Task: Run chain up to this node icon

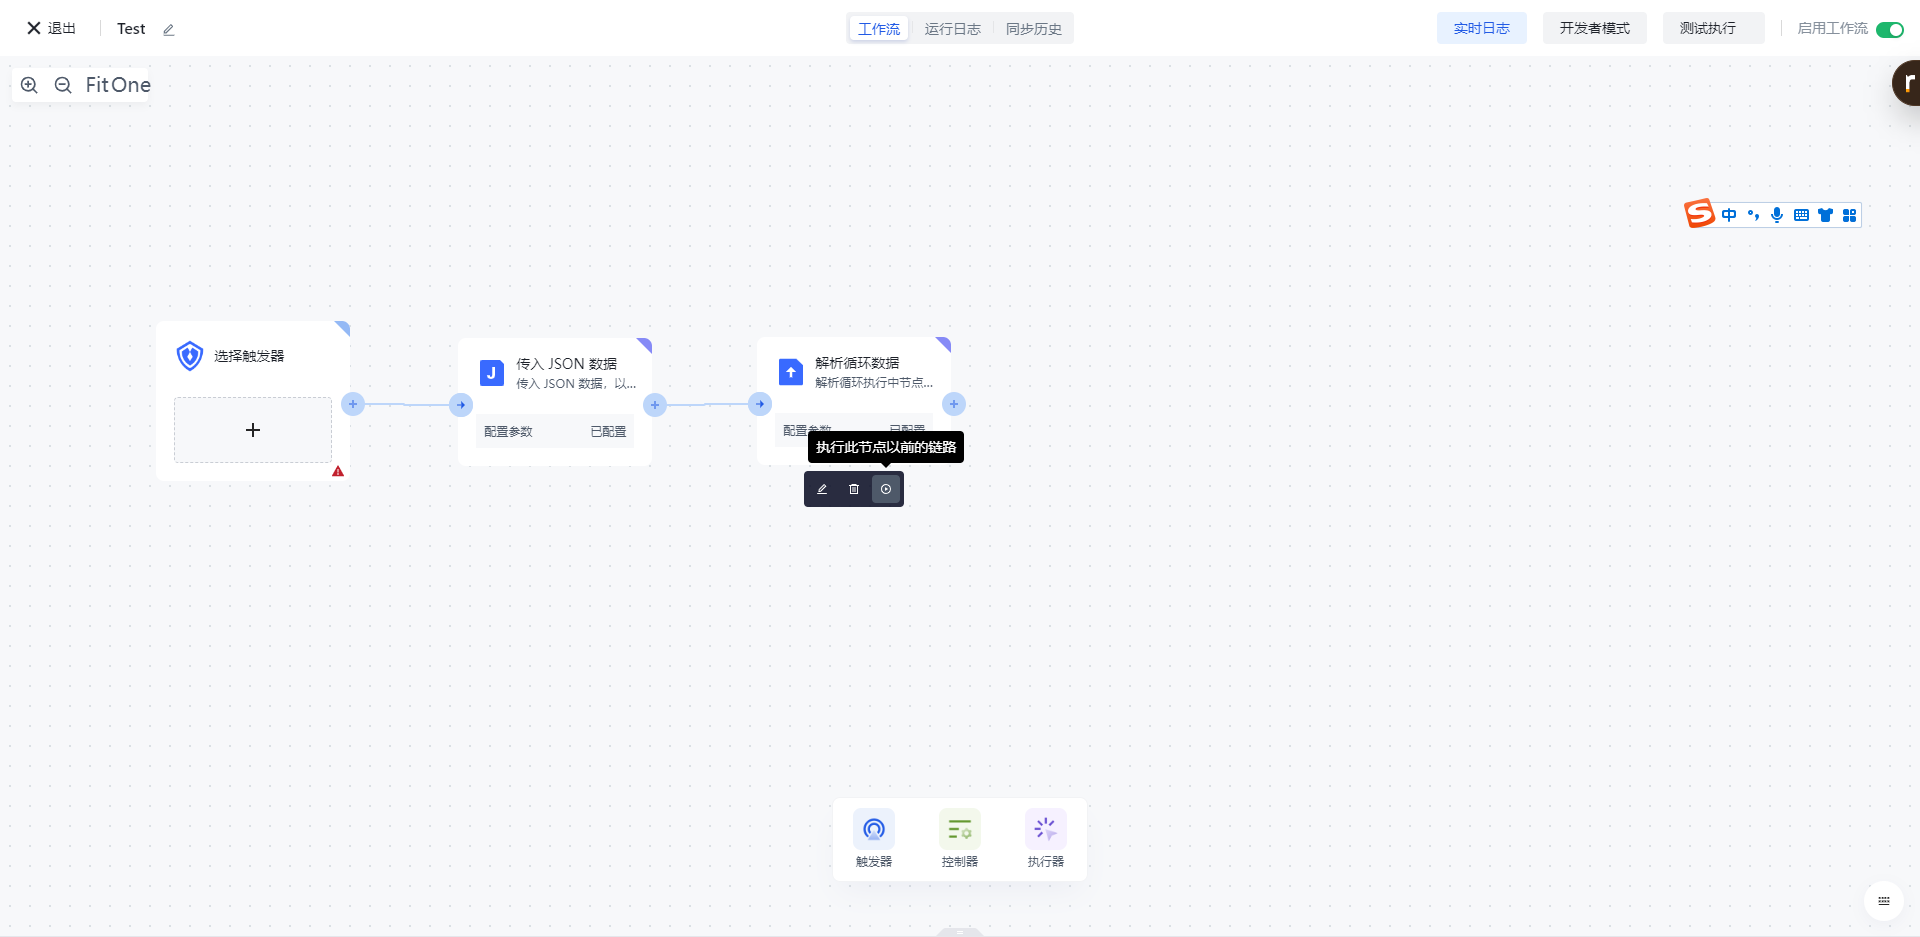Action: pyautogui.click(x=886, y=489)
